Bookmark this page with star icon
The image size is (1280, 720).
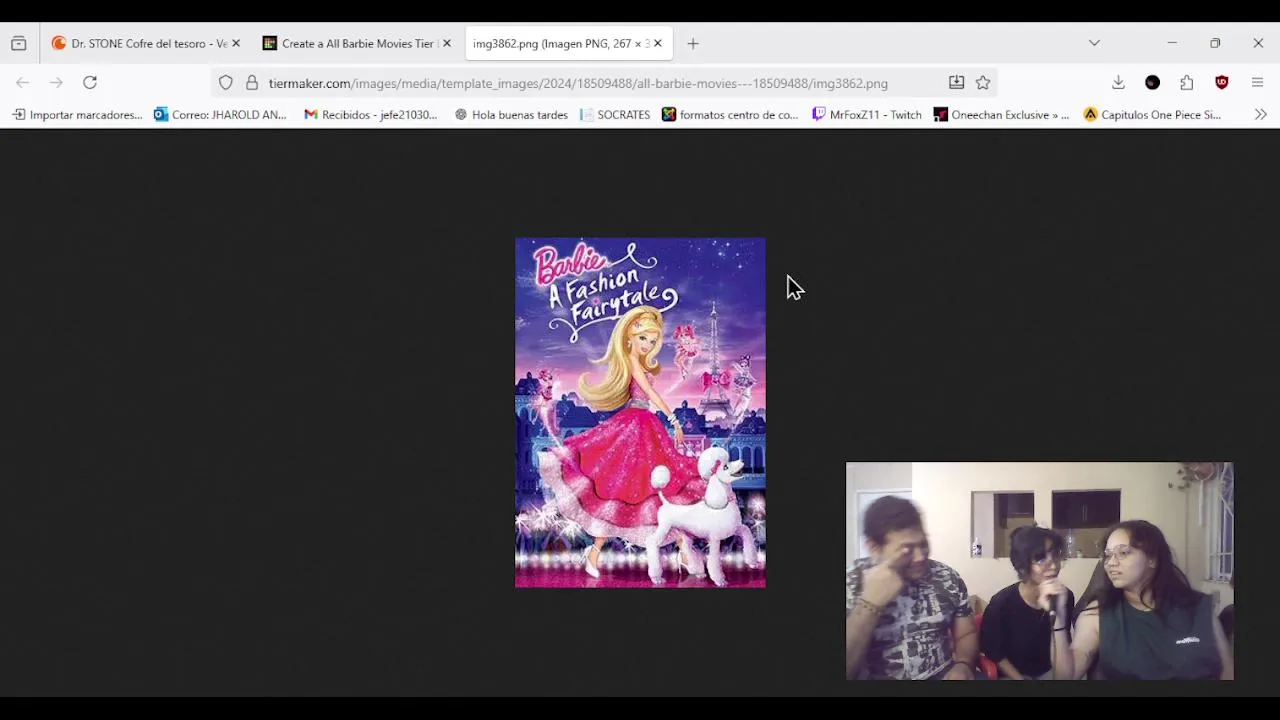pos(983,83)
